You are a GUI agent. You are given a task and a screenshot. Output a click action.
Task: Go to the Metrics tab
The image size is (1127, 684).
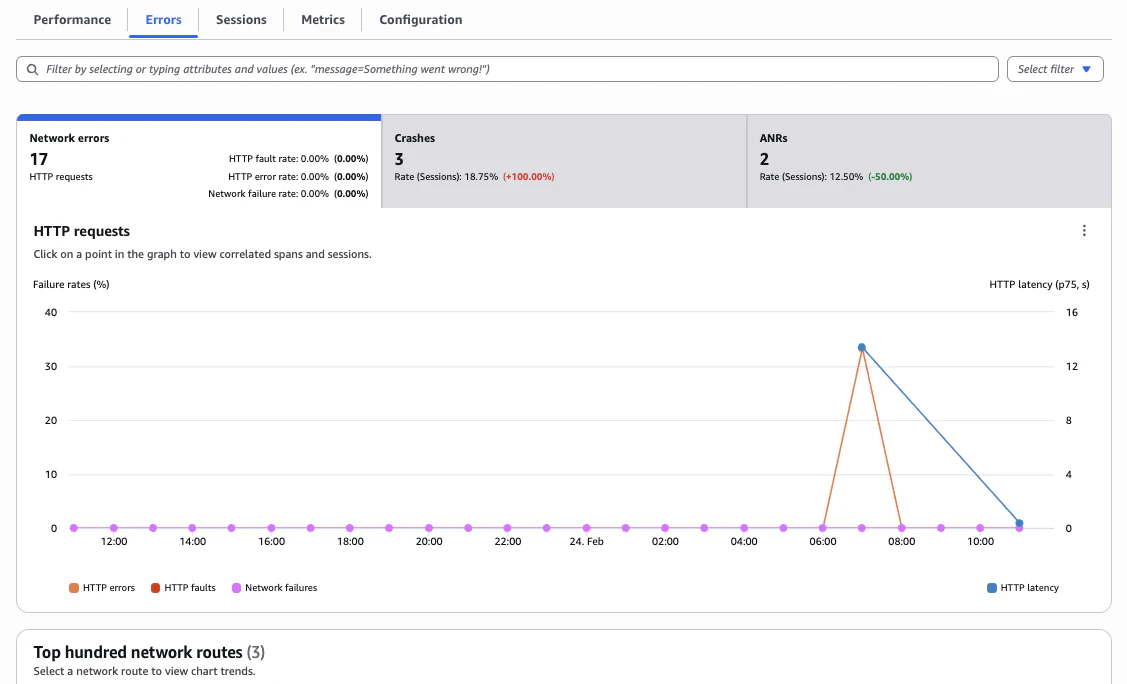pyautogui.click(x=323, y=19)
